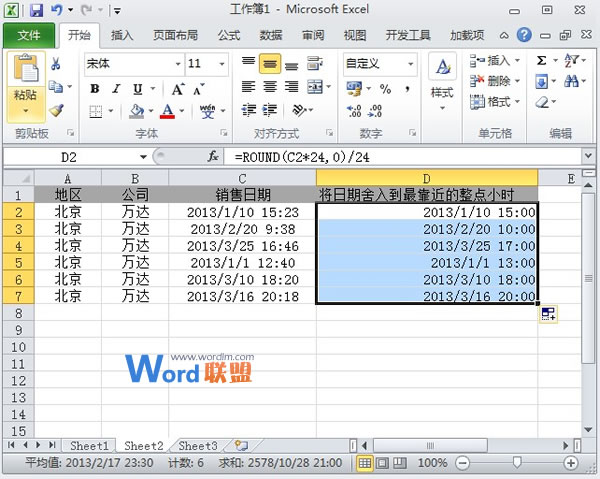Switch to Page Layout view in status bar
This screenshot has height=479, width=600.
pos(384,463)
